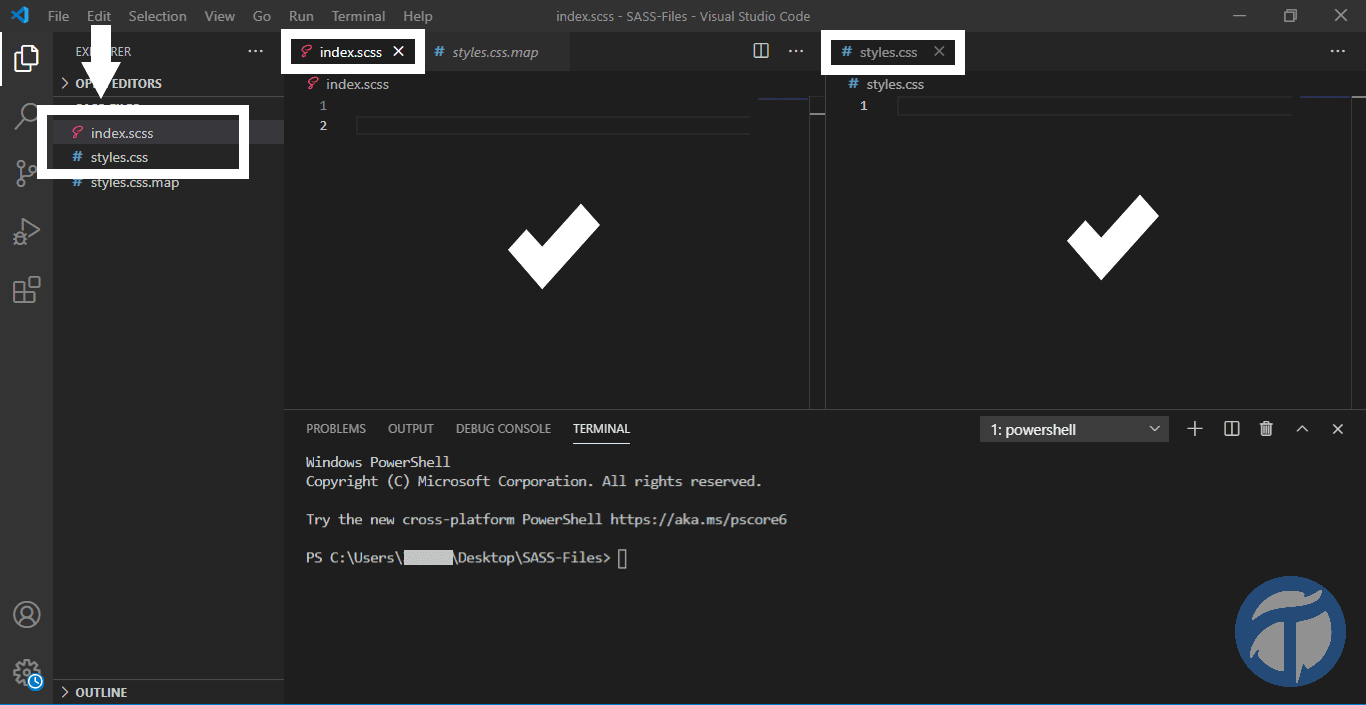Open Explorer panel more actions ellipsis

[256, 51]
